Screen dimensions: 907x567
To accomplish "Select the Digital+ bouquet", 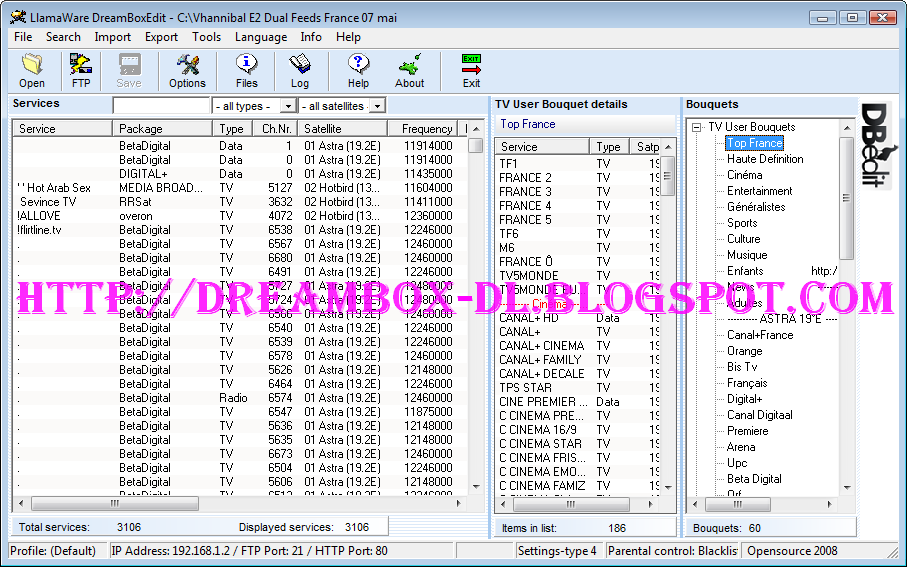I will [744, 399].
